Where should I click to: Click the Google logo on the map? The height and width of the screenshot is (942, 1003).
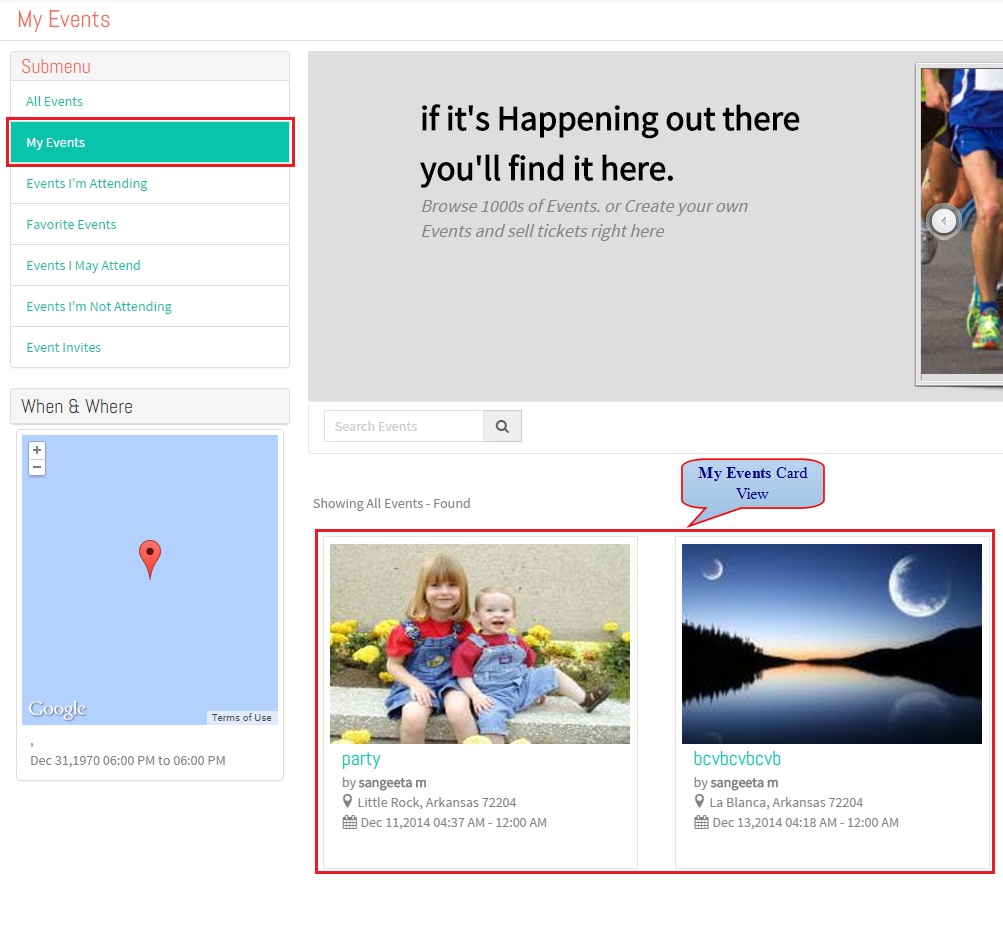click(57, 709)
